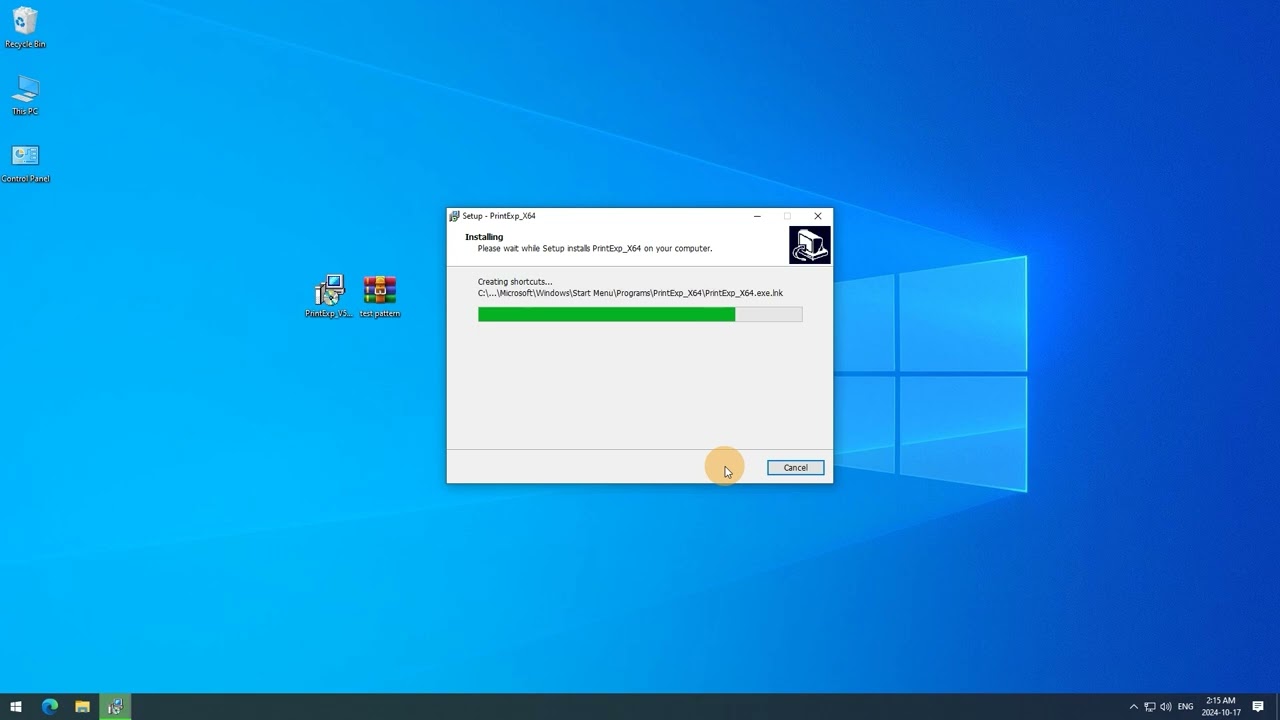The width and height of the screenshot is (1280, 720).
Task: Open the Windows Start menu
Action: click(x=16, y=707)
